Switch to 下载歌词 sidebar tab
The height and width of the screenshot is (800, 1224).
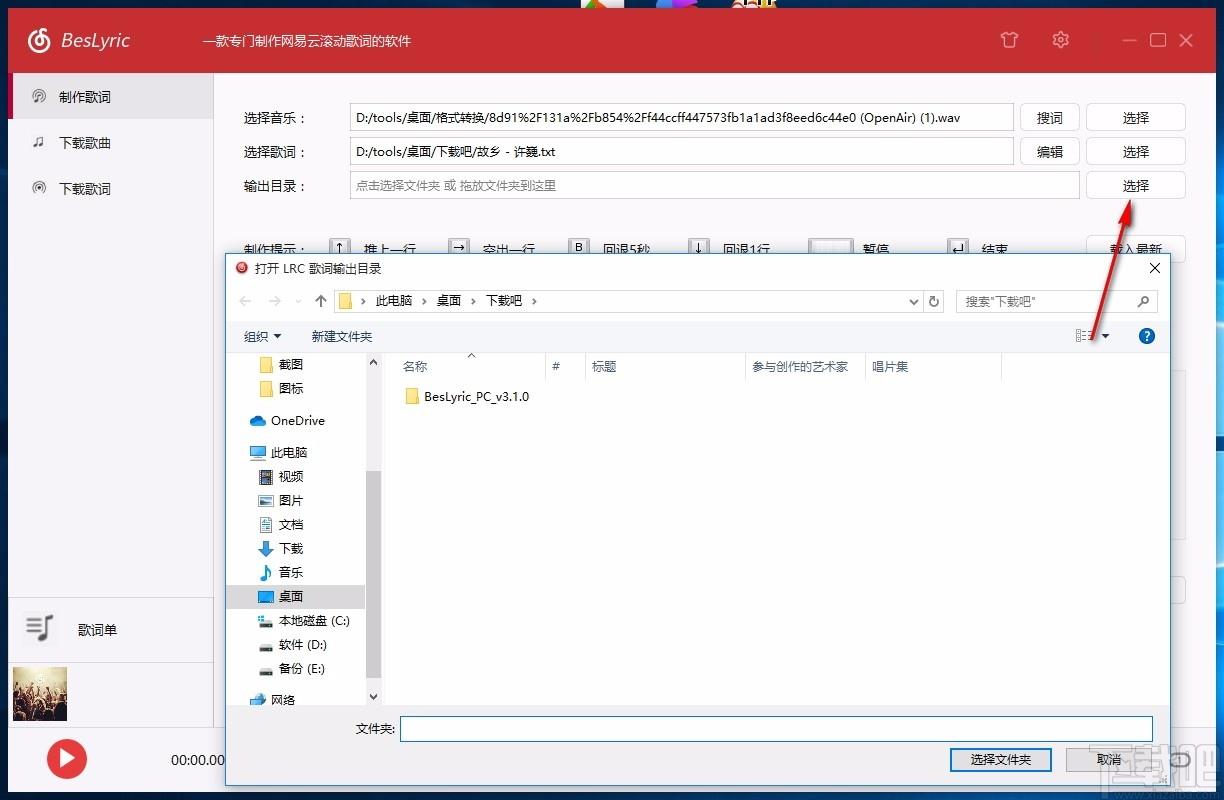[111, 188]
